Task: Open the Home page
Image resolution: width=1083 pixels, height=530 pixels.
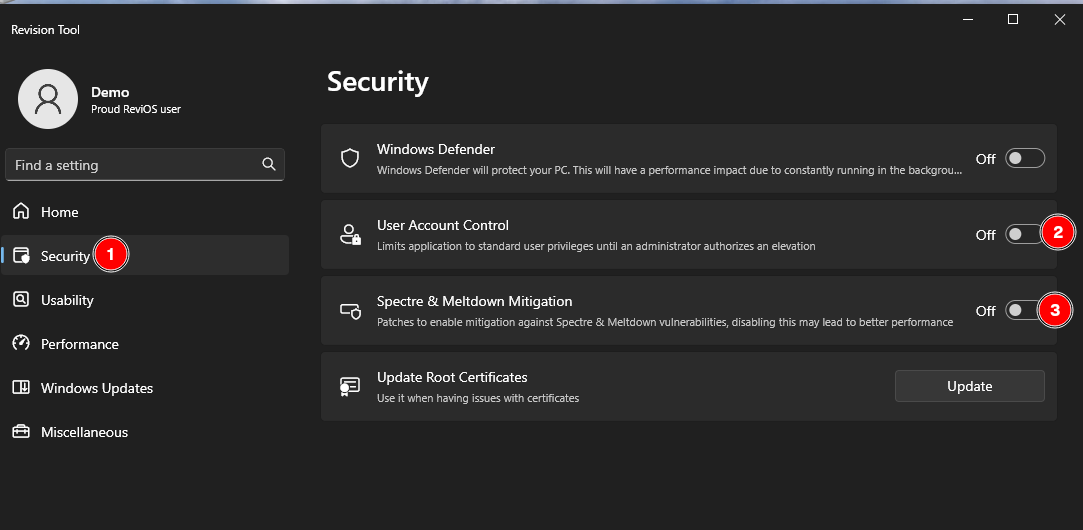Action: pyautogui.click(x=145, y=211)
